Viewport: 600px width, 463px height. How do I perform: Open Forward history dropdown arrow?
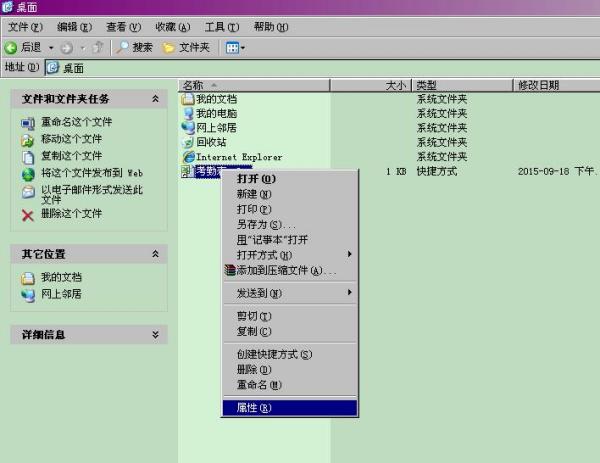click(83, 48)
